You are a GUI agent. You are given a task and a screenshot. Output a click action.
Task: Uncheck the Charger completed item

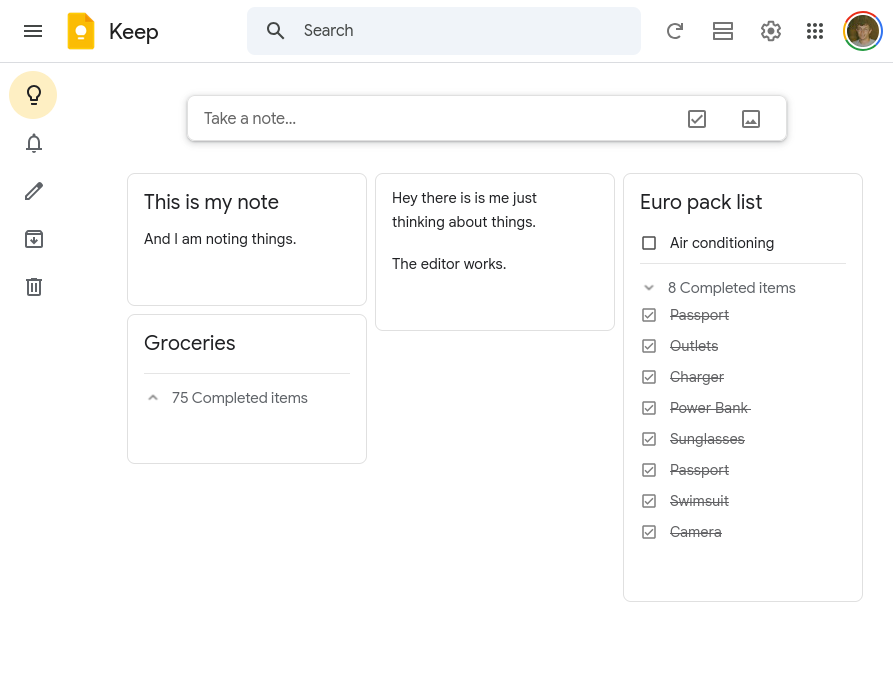click(x=649, y=376)
